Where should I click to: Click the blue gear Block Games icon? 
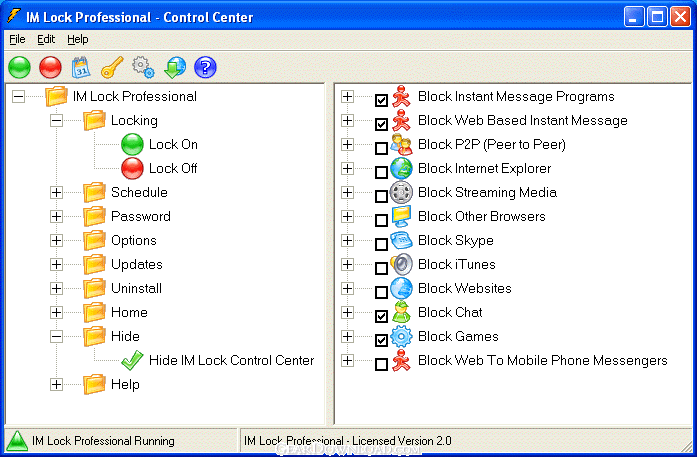point(401,337)
